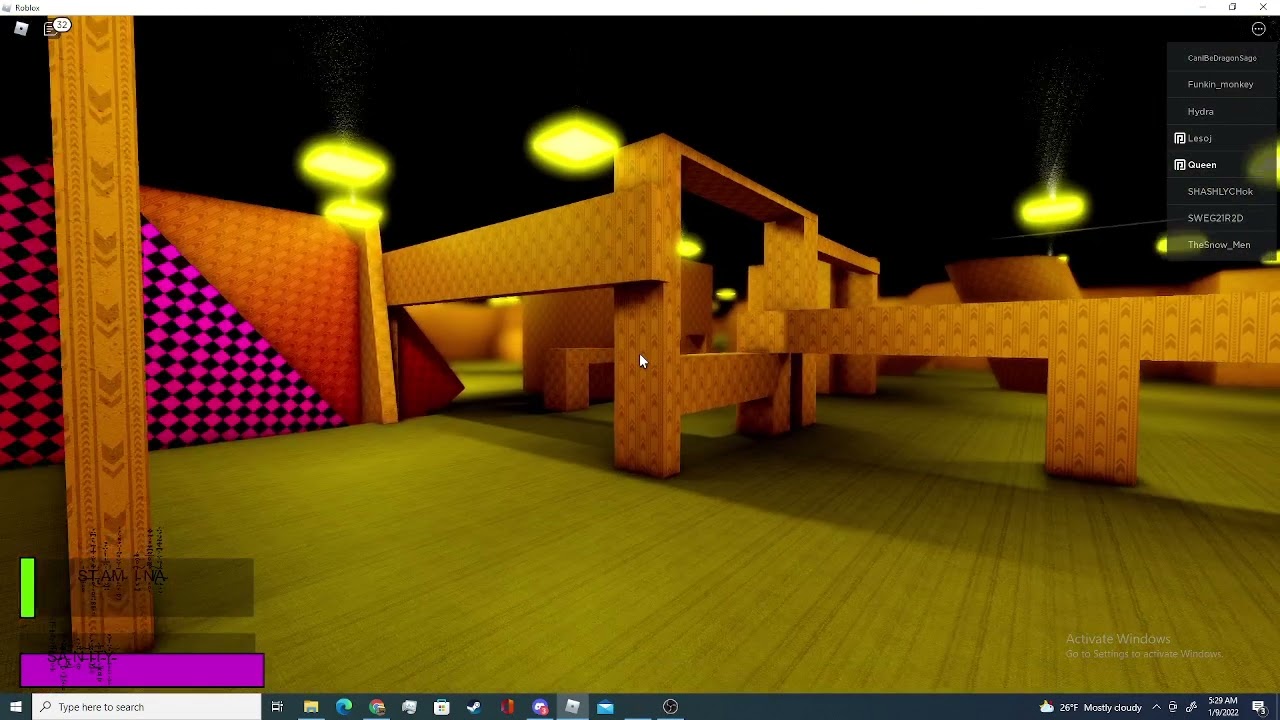Launch Microsoft Edge from the taskbar
Image resolution: width=1280 pixels, height=720 pixels.
344,707
